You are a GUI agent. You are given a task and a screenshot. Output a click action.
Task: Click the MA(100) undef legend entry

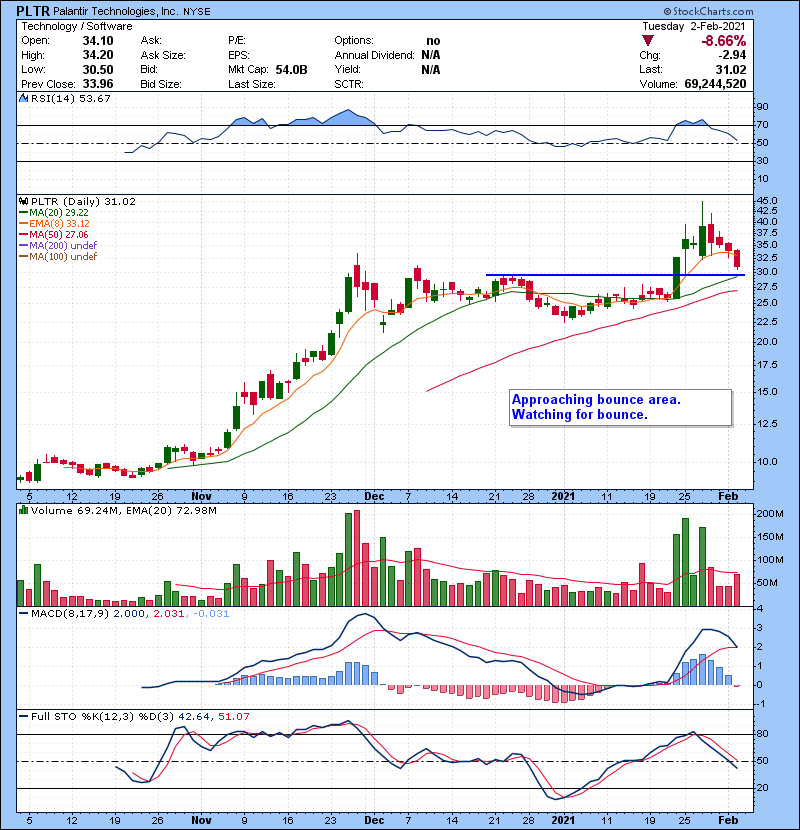[58, 257]
